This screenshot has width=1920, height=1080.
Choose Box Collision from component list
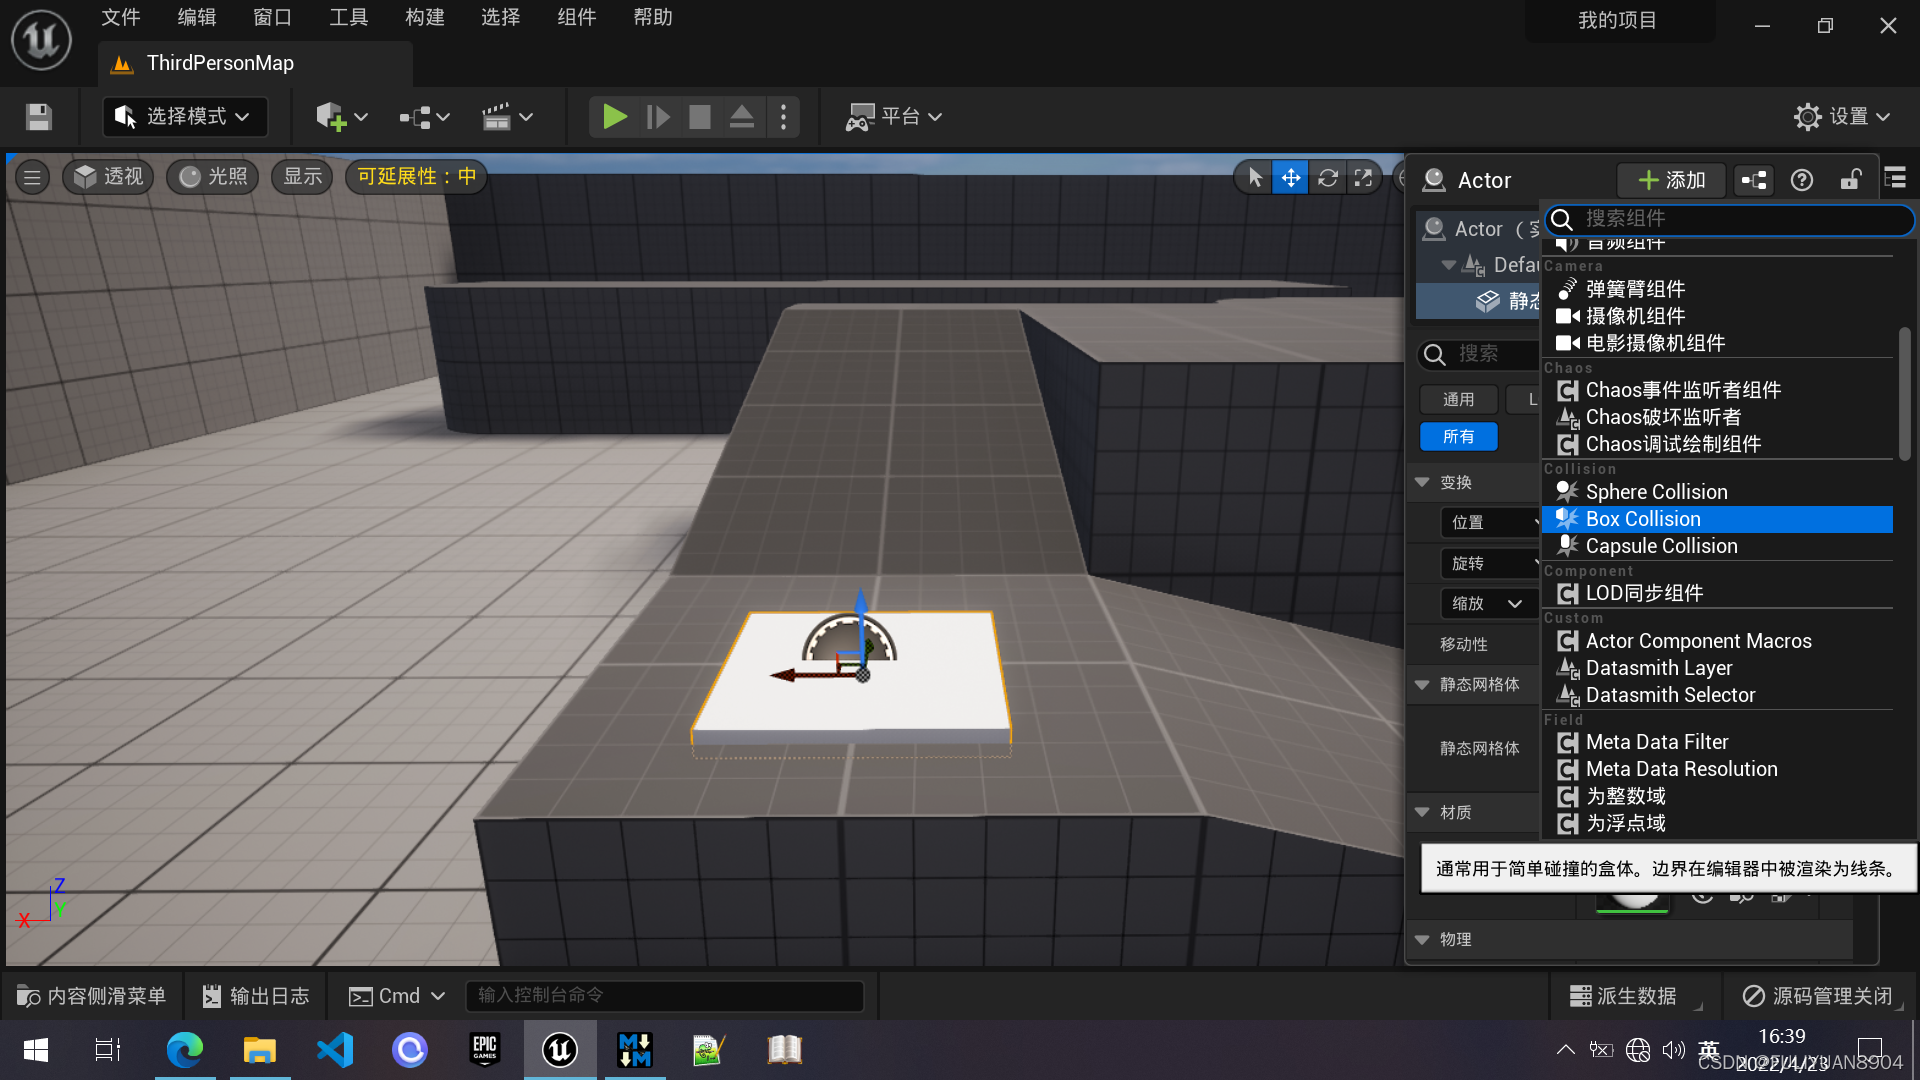pos(1643,519)
